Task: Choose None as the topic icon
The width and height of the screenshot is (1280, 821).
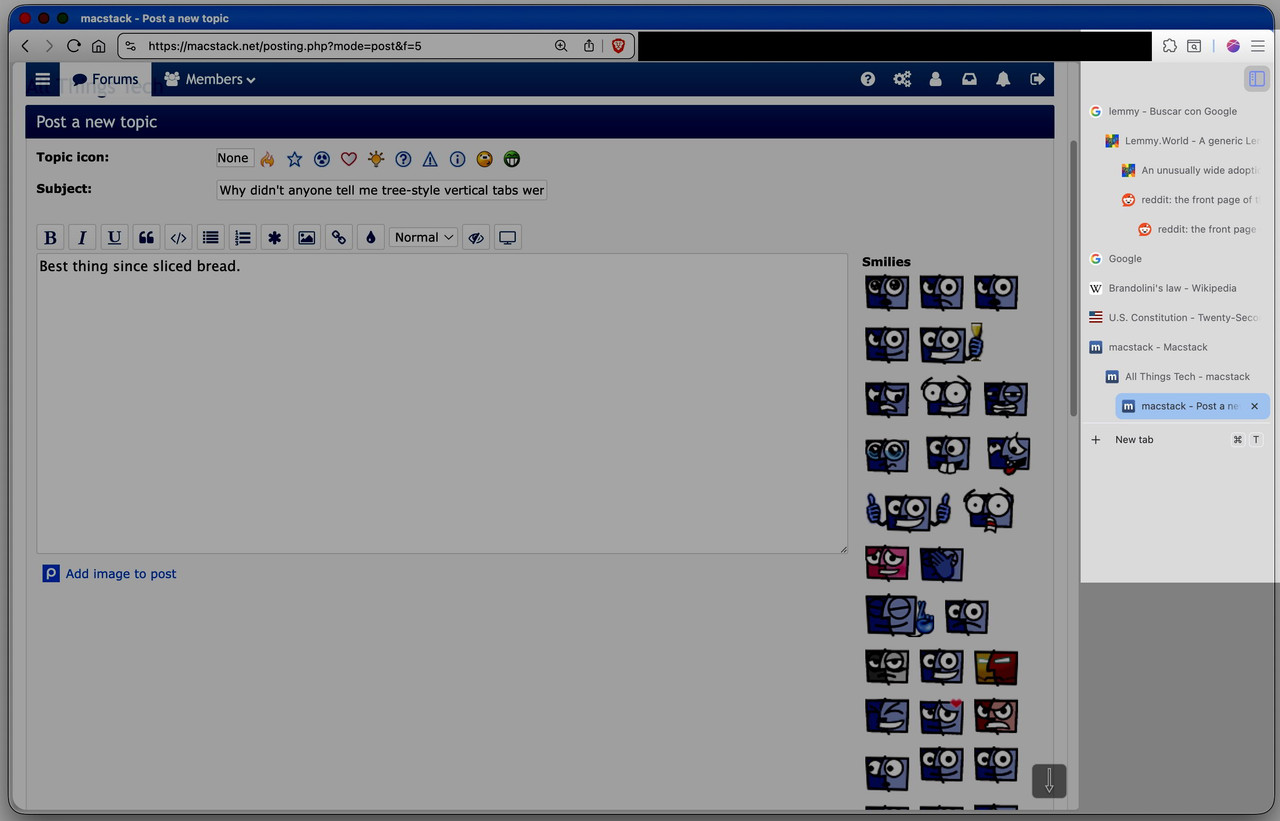Action: (x=233, y=158)
